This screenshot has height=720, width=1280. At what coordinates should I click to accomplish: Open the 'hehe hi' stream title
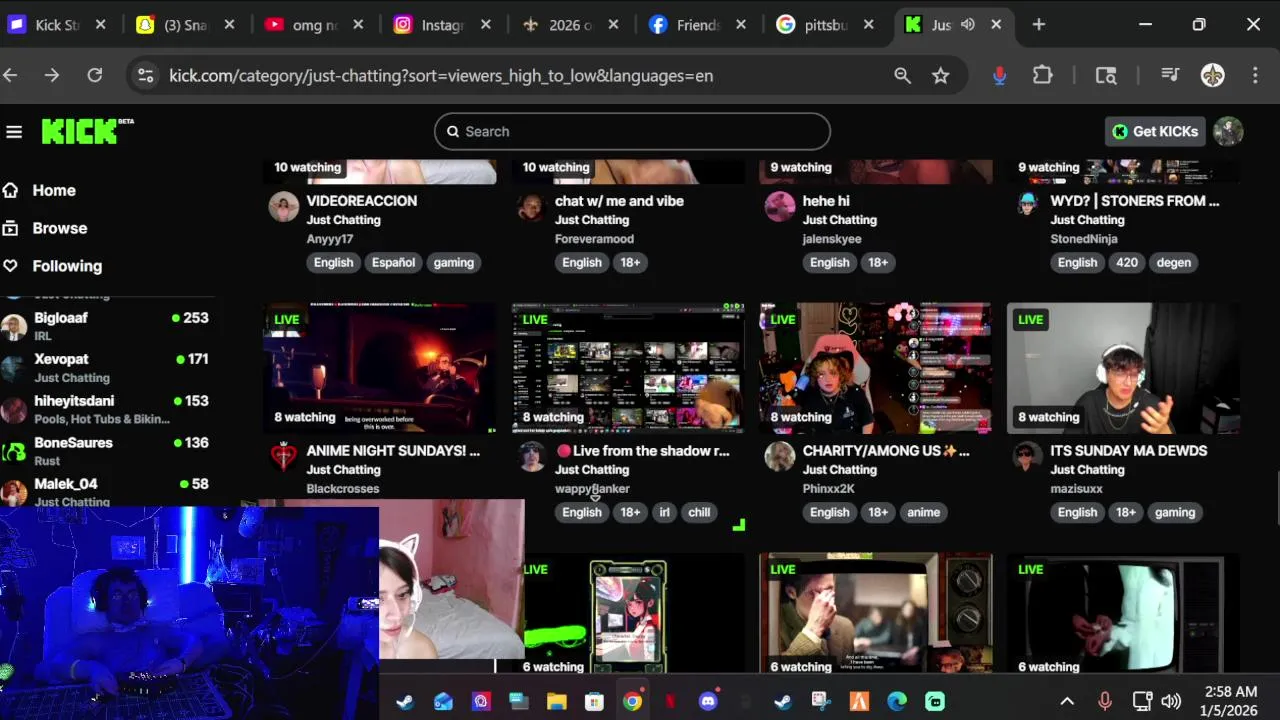pyautogui.click(x=826, y=201)
